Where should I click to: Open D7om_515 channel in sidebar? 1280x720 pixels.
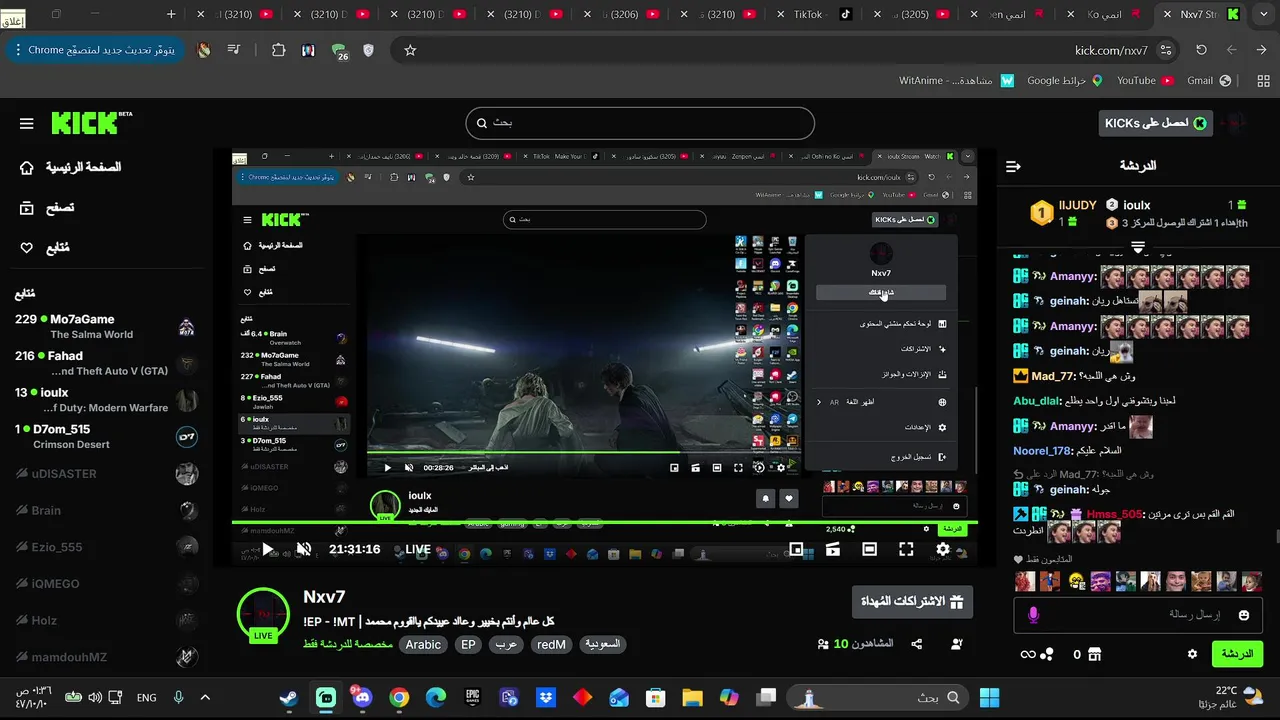(107, 436)
